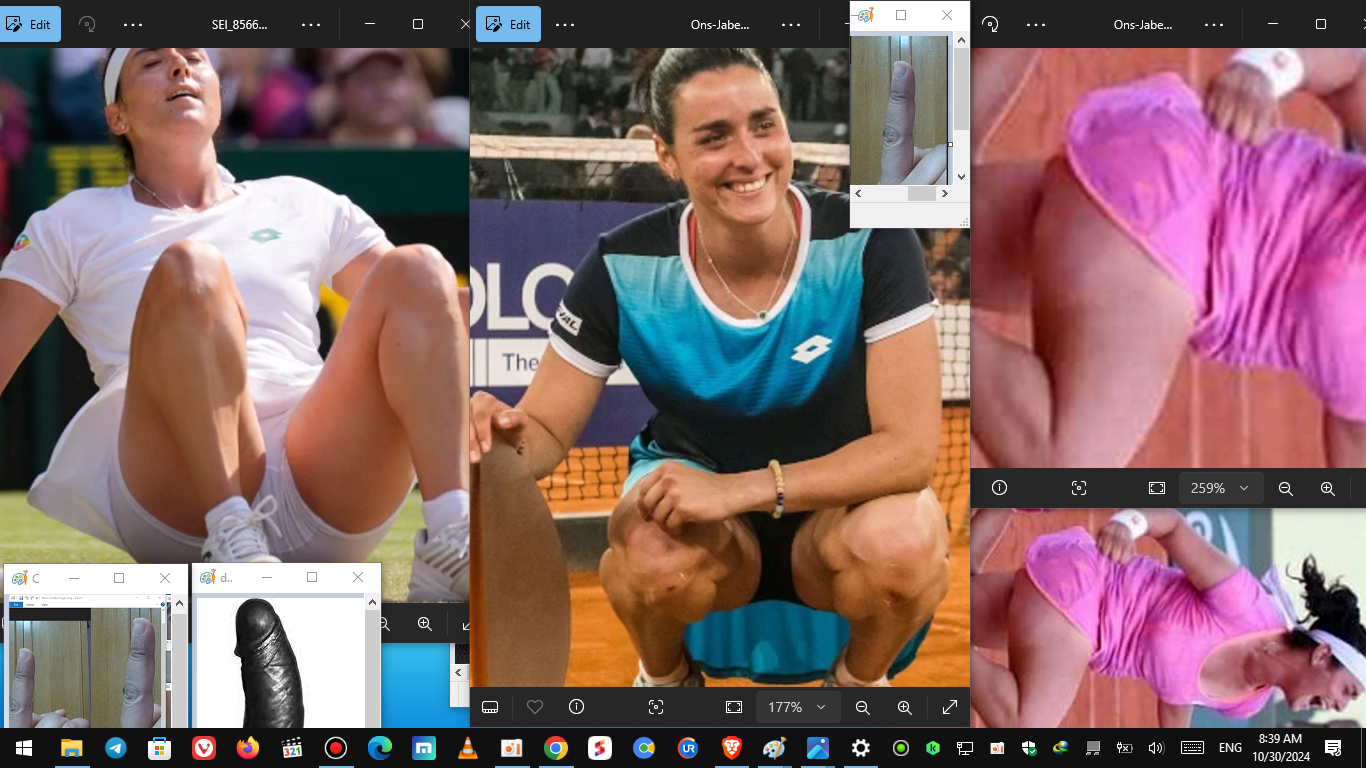Image resolution: width=1366 pixels, height=768 pixels.
Task: Expand the 177% zoom dropdown
Action: point(821,707)
